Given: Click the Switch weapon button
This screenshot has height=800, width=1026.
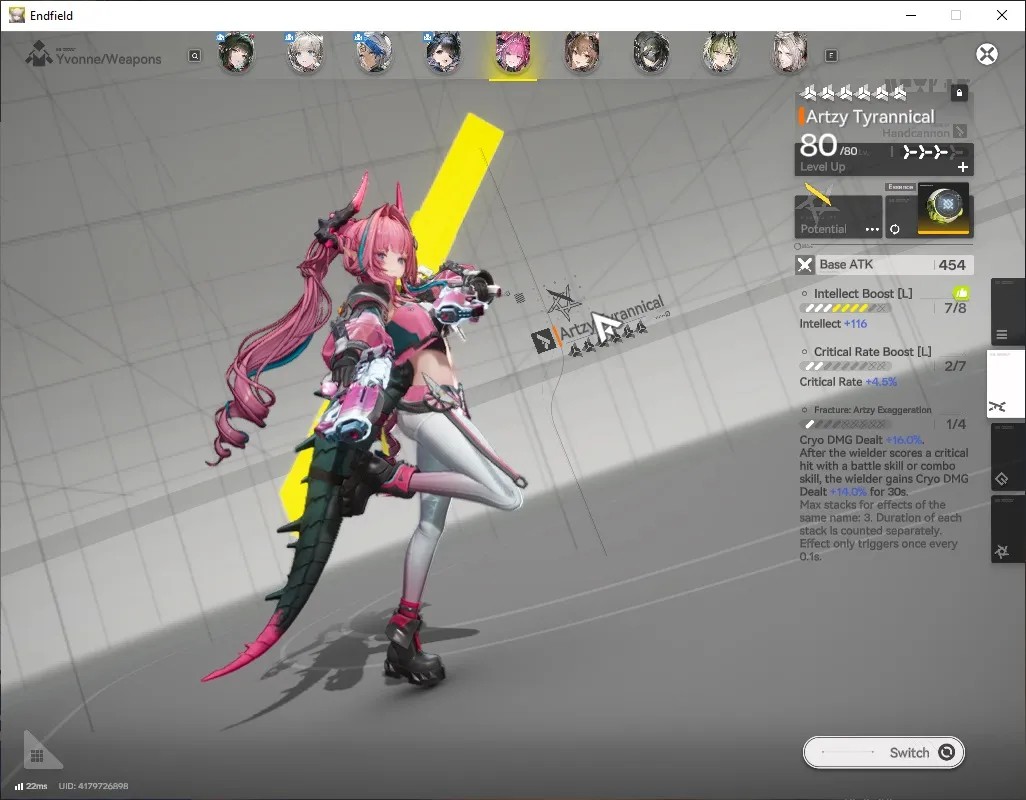Looking at the screenshot, I should (883, 752).
